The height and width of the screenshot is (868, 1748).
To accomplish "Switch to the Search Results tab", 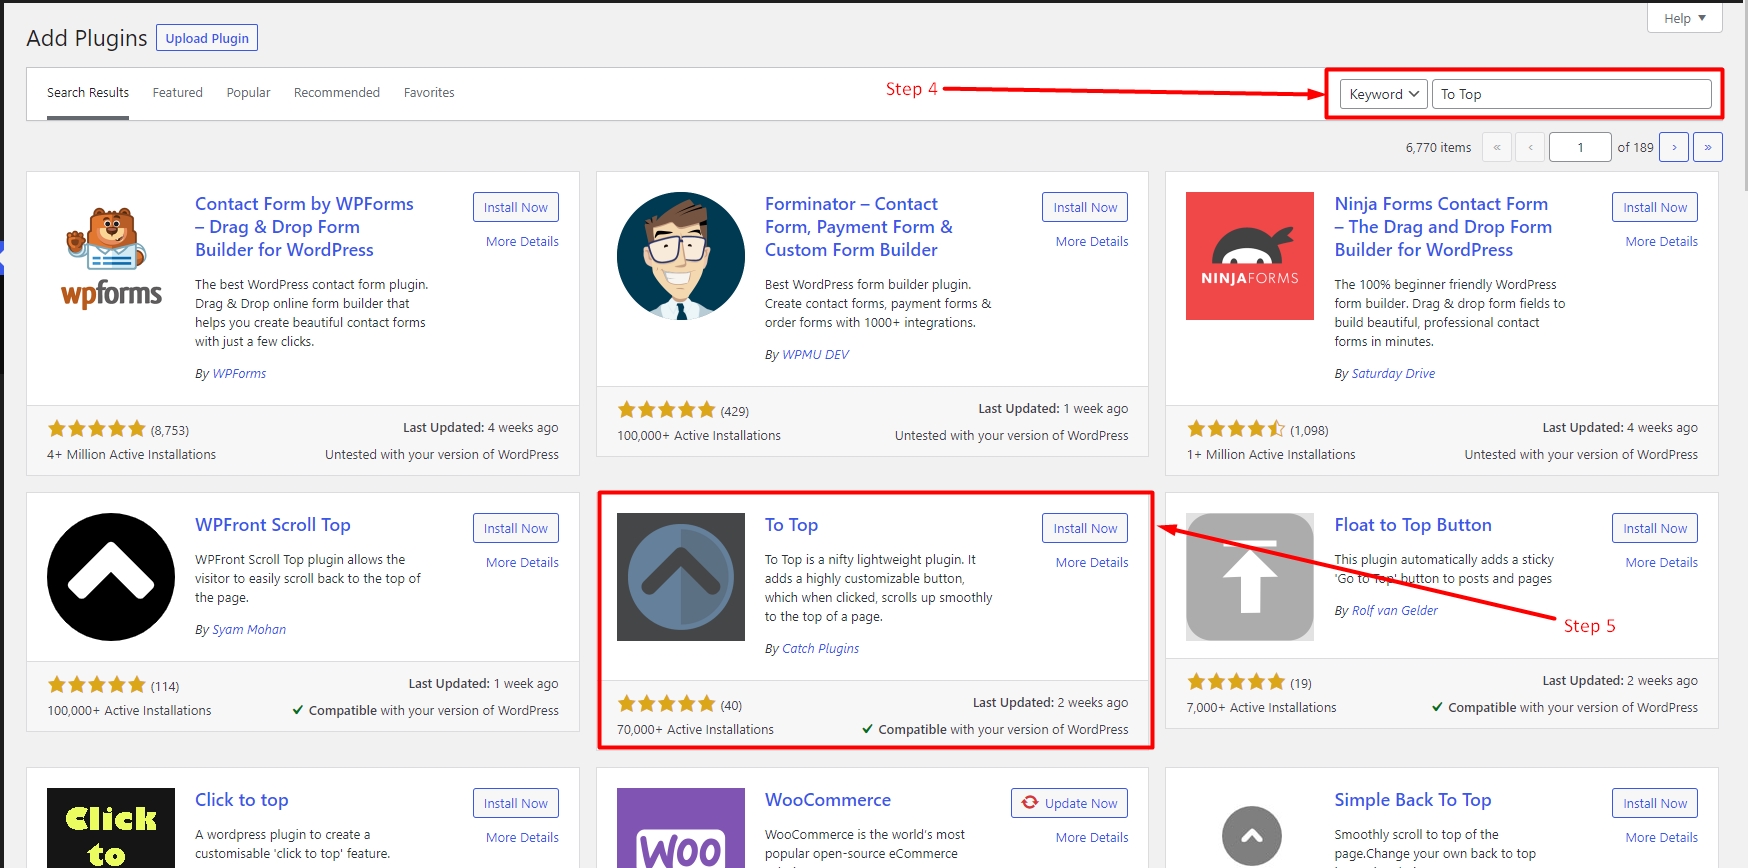I will pos(88,93).
